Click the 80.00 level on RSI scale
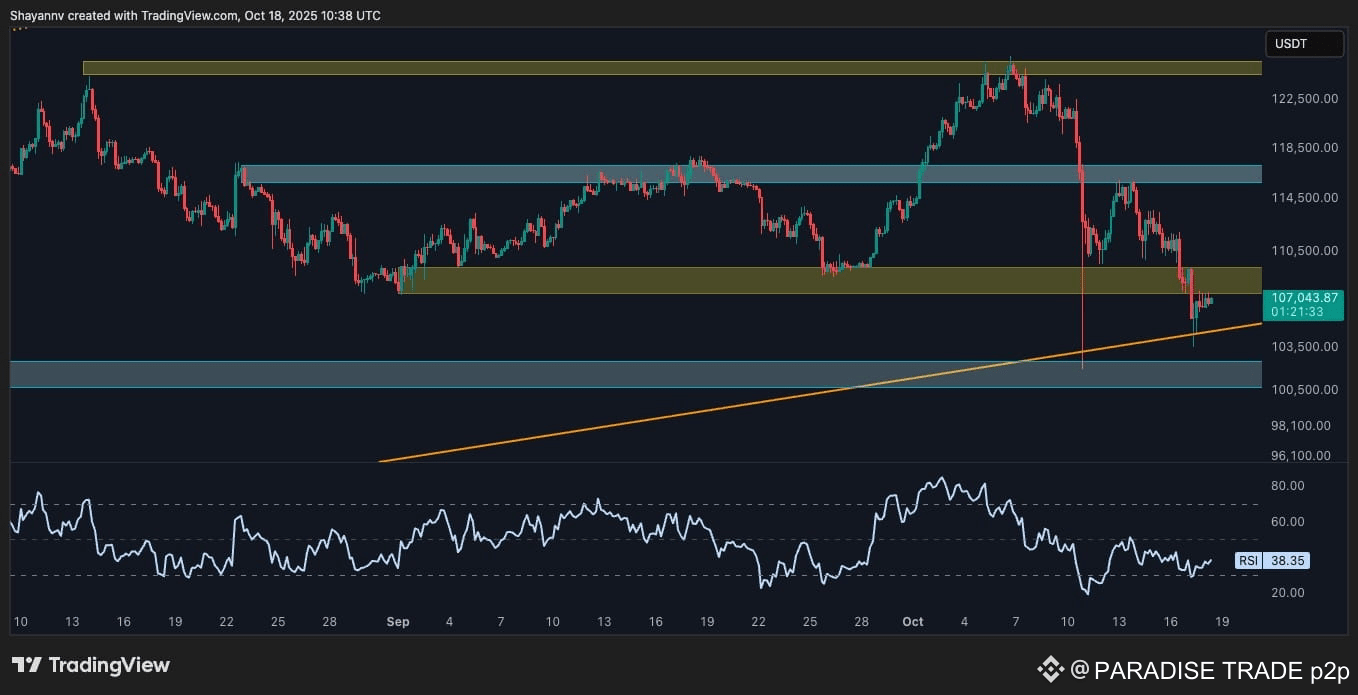The width and height of the screenshot is (1358, 695). (1288, 486)
